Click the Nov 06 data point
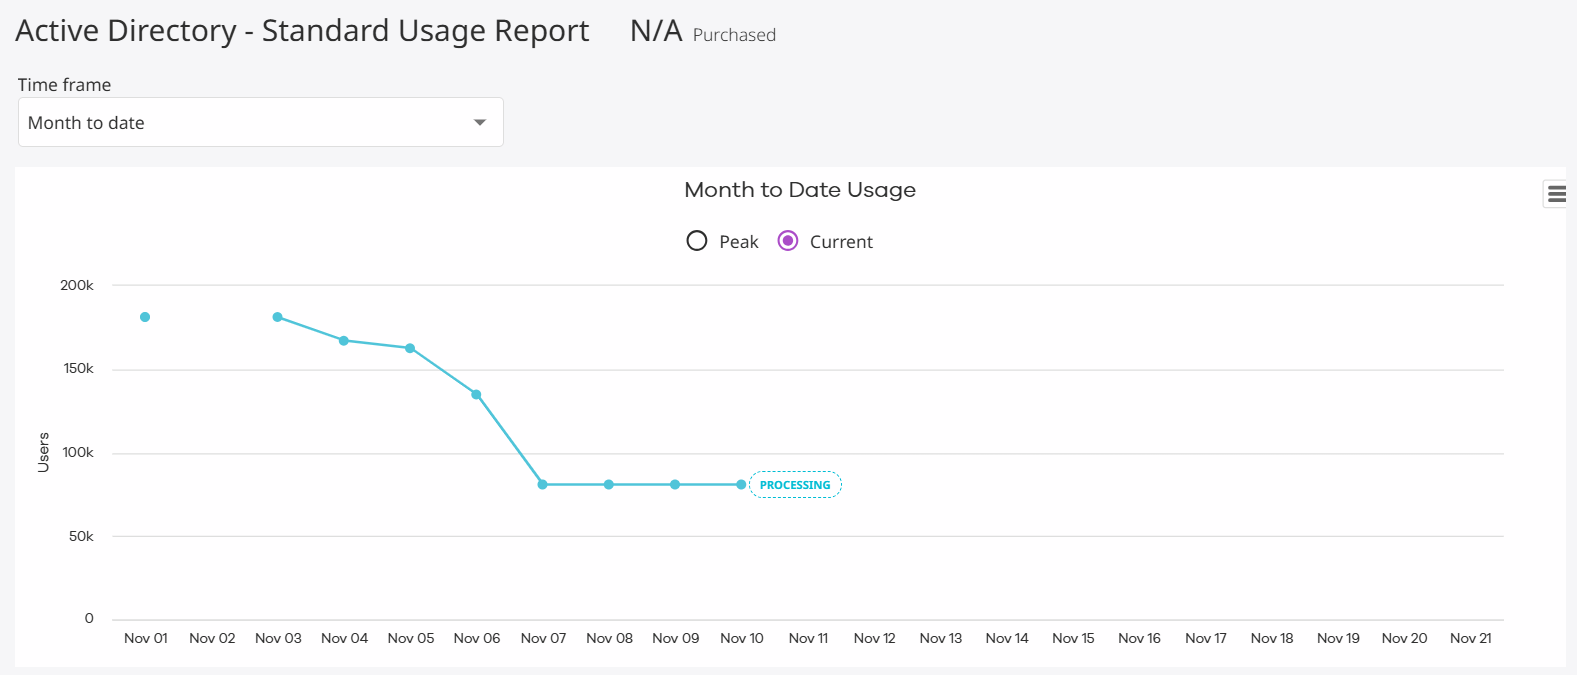 476,394
